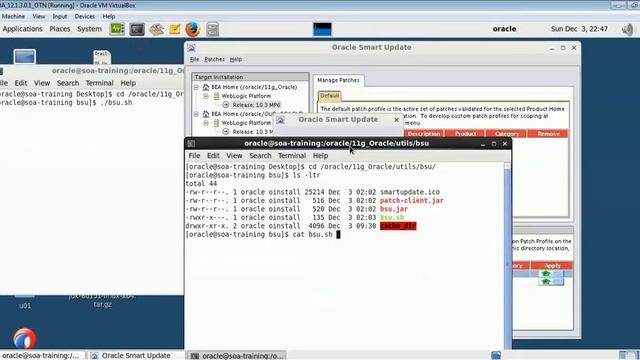
Task: Click the patch-client.jar file name in terminal
Action: 411,200
